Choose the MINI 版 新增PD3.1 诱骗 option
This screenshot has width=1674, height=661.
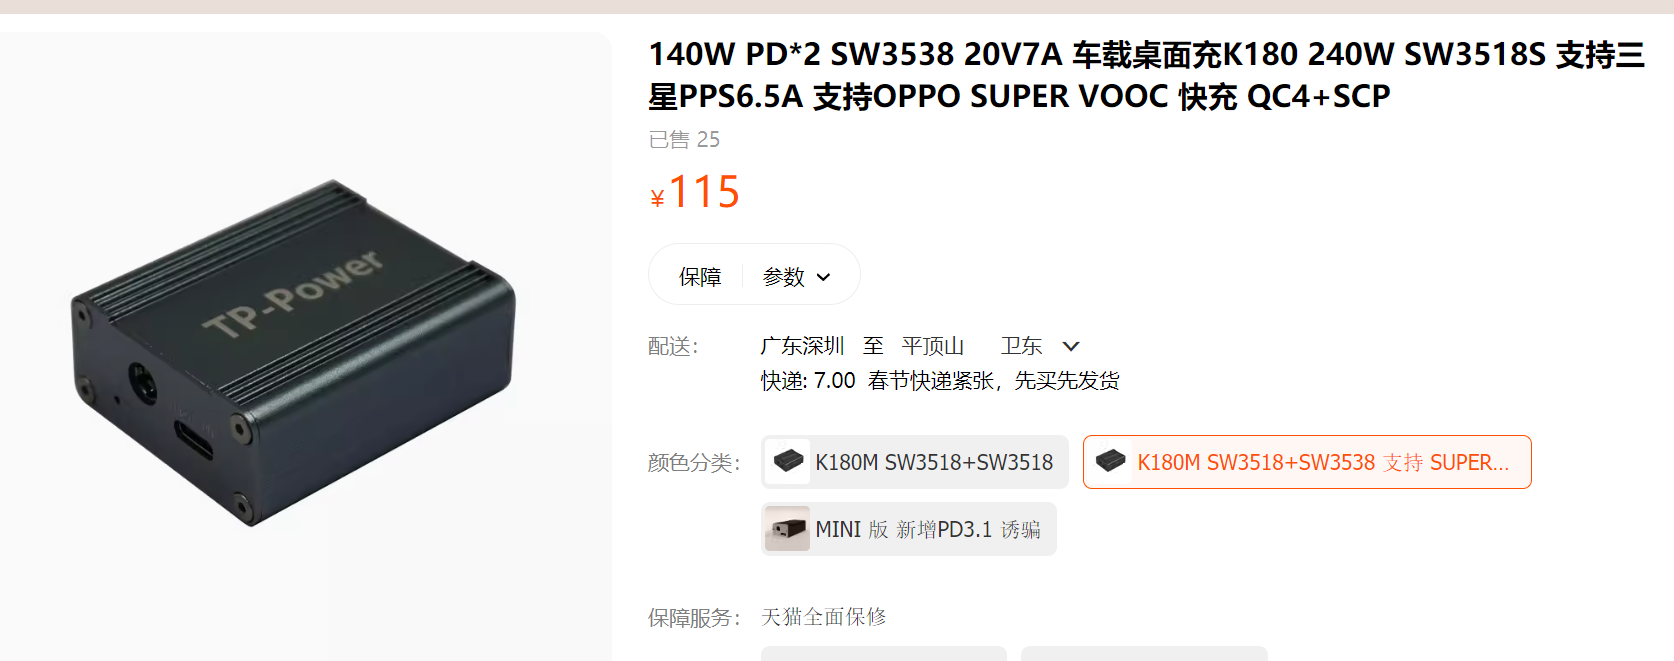pos(909,529)
